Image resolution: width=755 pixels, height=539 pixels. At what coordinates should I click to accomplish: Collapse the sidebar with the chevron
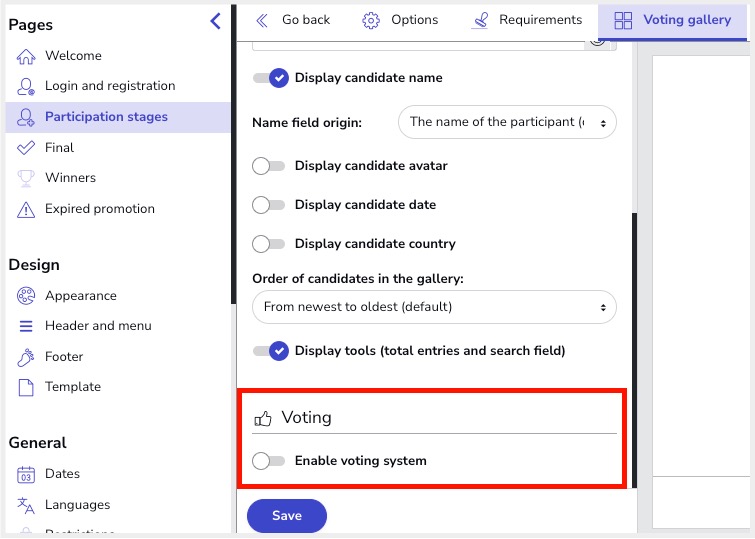[x=215, y=21]
